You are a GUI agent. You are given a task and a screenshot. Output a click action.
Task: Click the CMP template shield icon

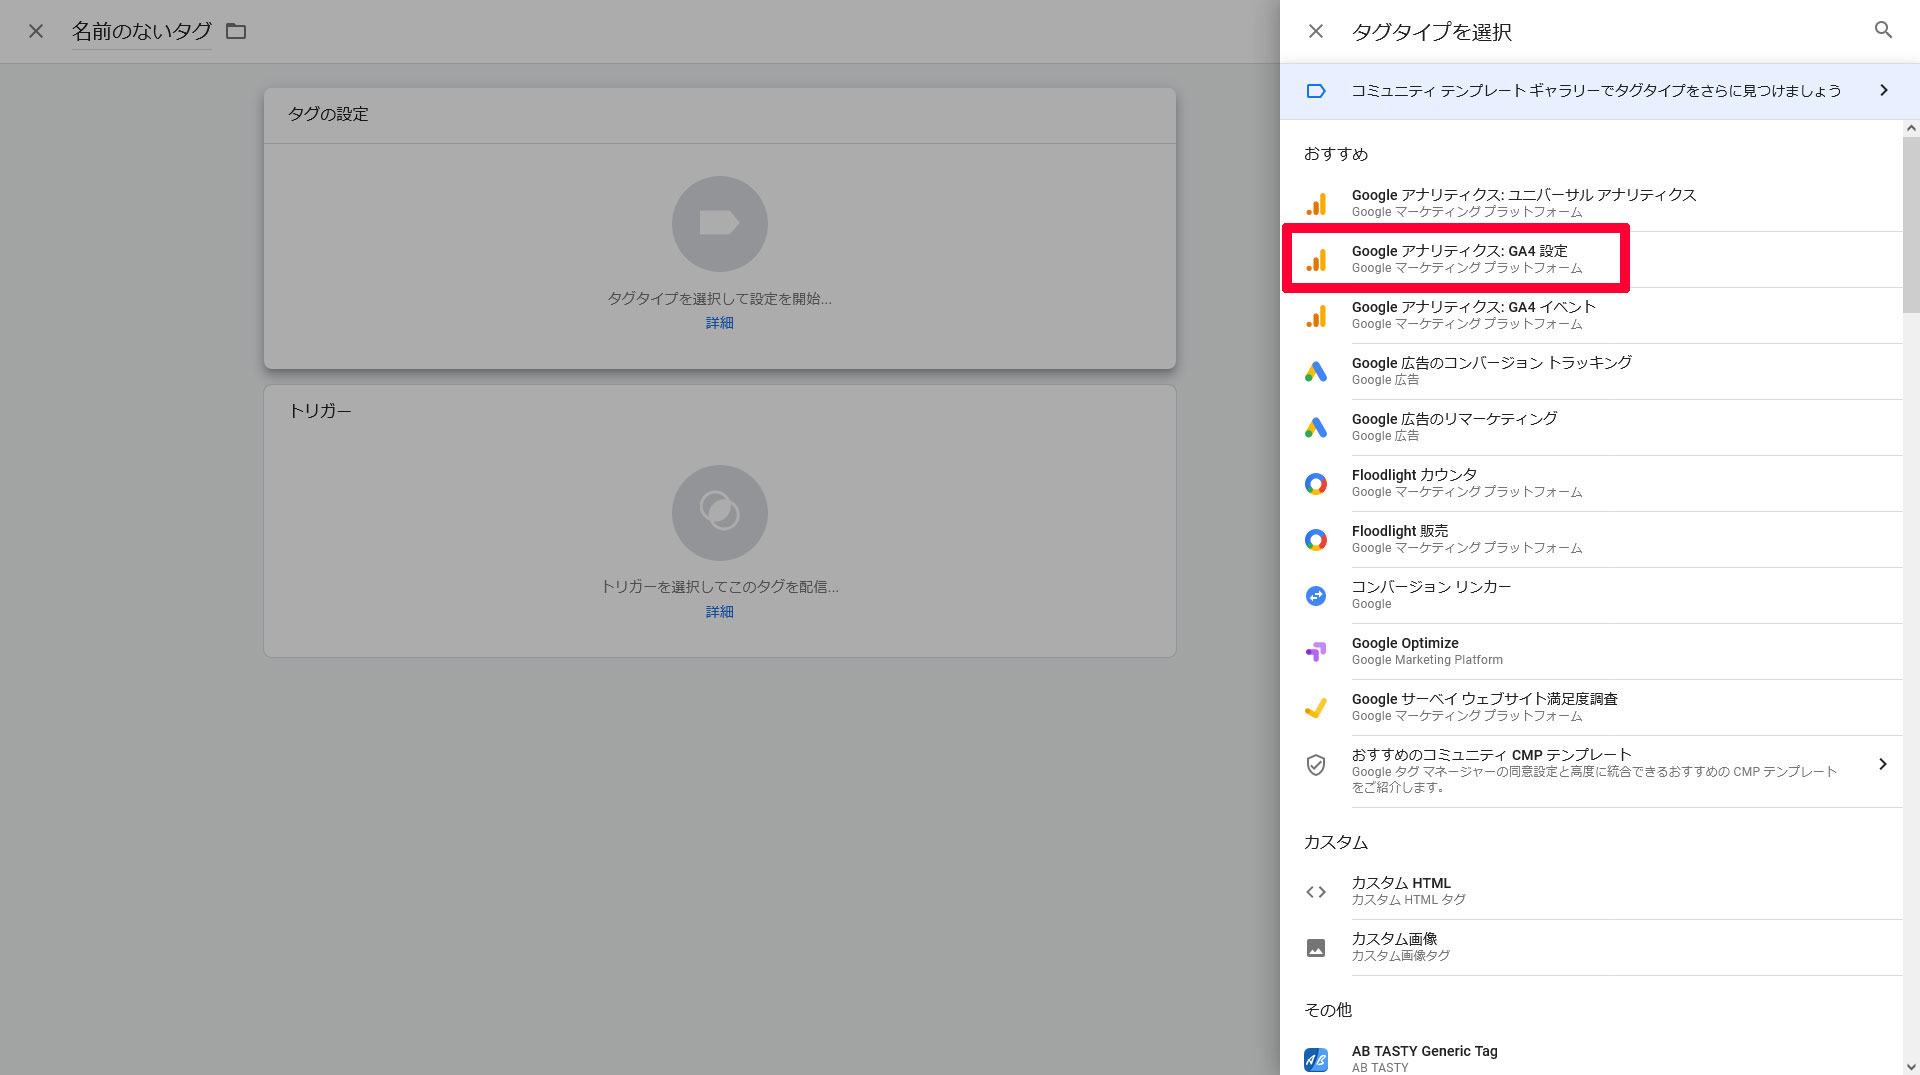1316,765
